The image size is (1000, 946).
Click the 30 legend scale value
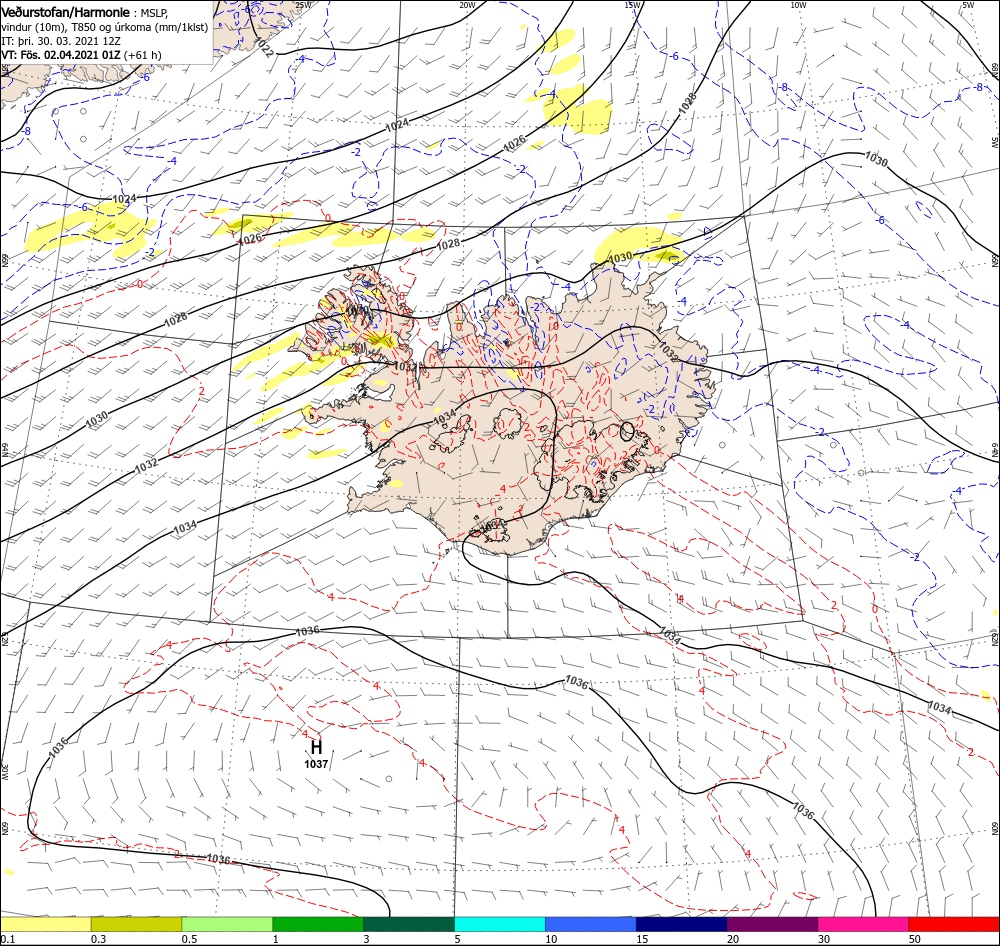(x=824, y=939)
